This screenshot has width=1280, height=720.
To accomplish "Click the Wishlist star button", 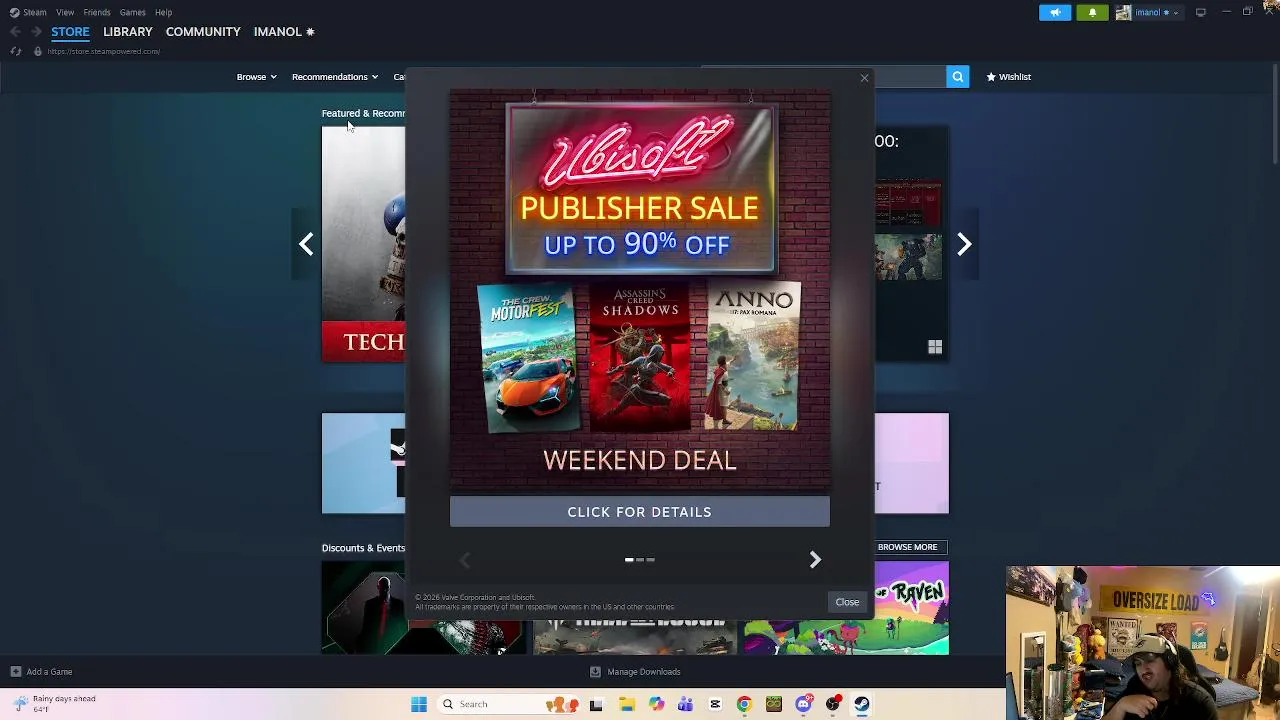I will (1008, 77).
